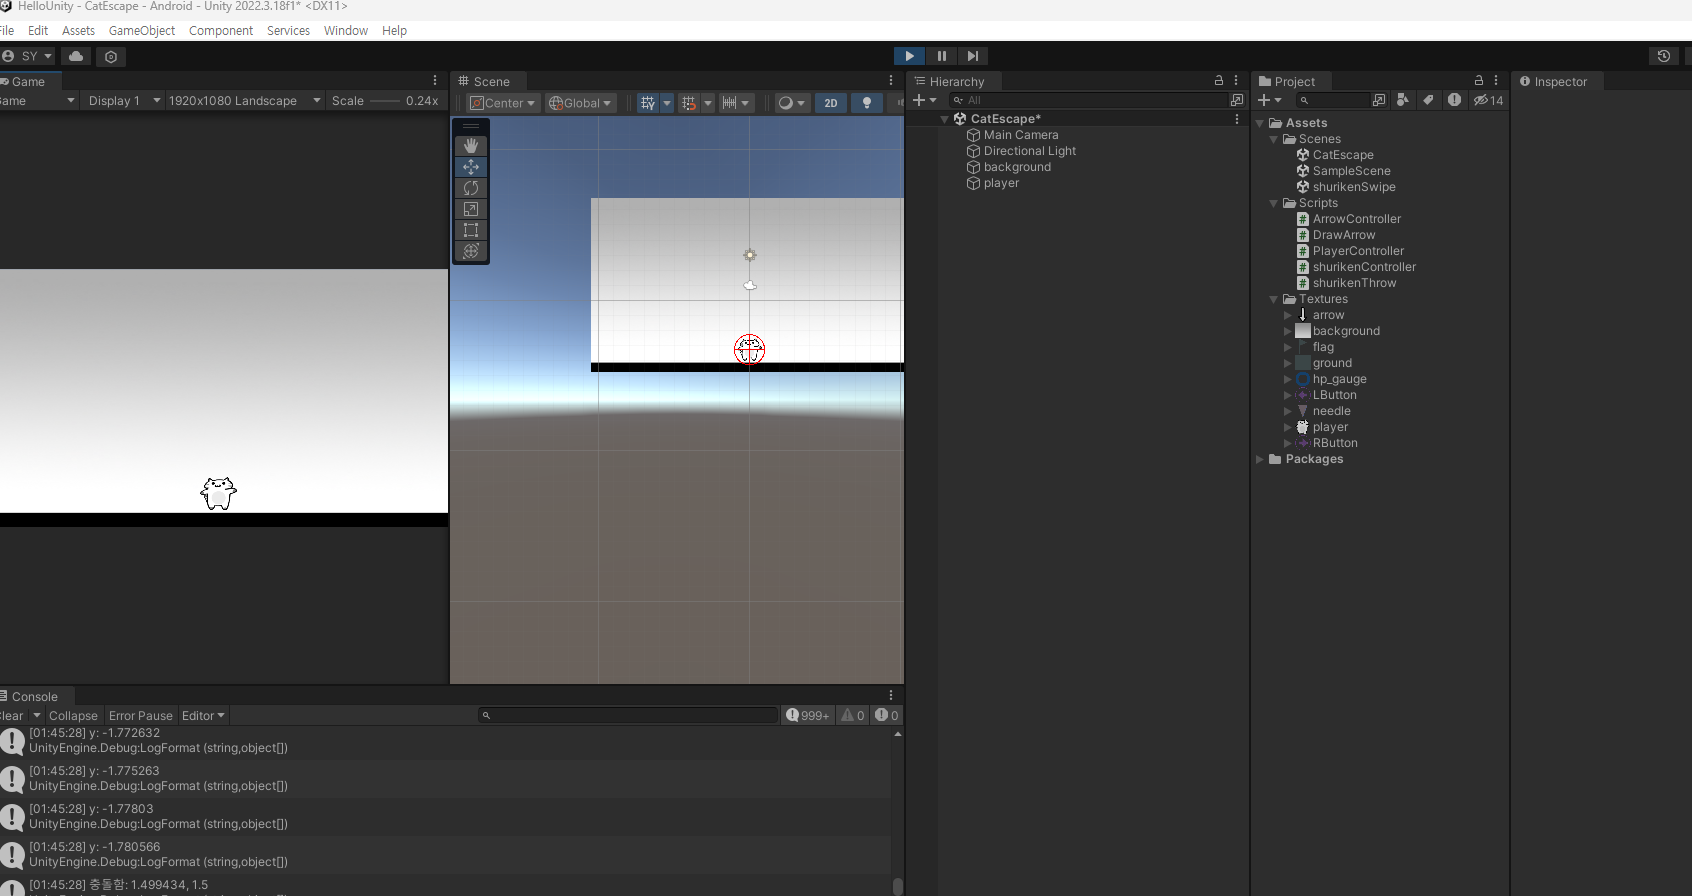Toggle Project panel lock icon
This screenshot has width=1692, height=896.
pyautogui.click(x=1479, y=80)
